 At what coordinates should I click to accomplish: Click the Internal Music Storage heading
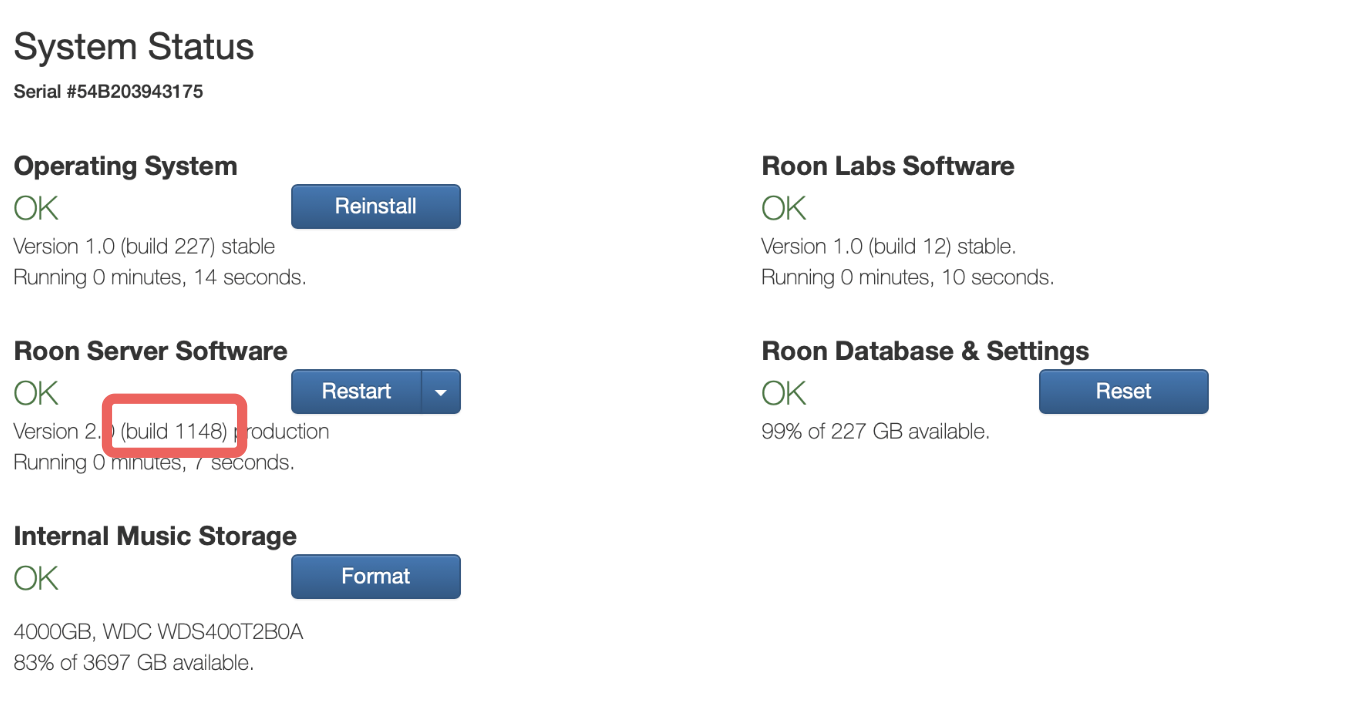point(155,536)
